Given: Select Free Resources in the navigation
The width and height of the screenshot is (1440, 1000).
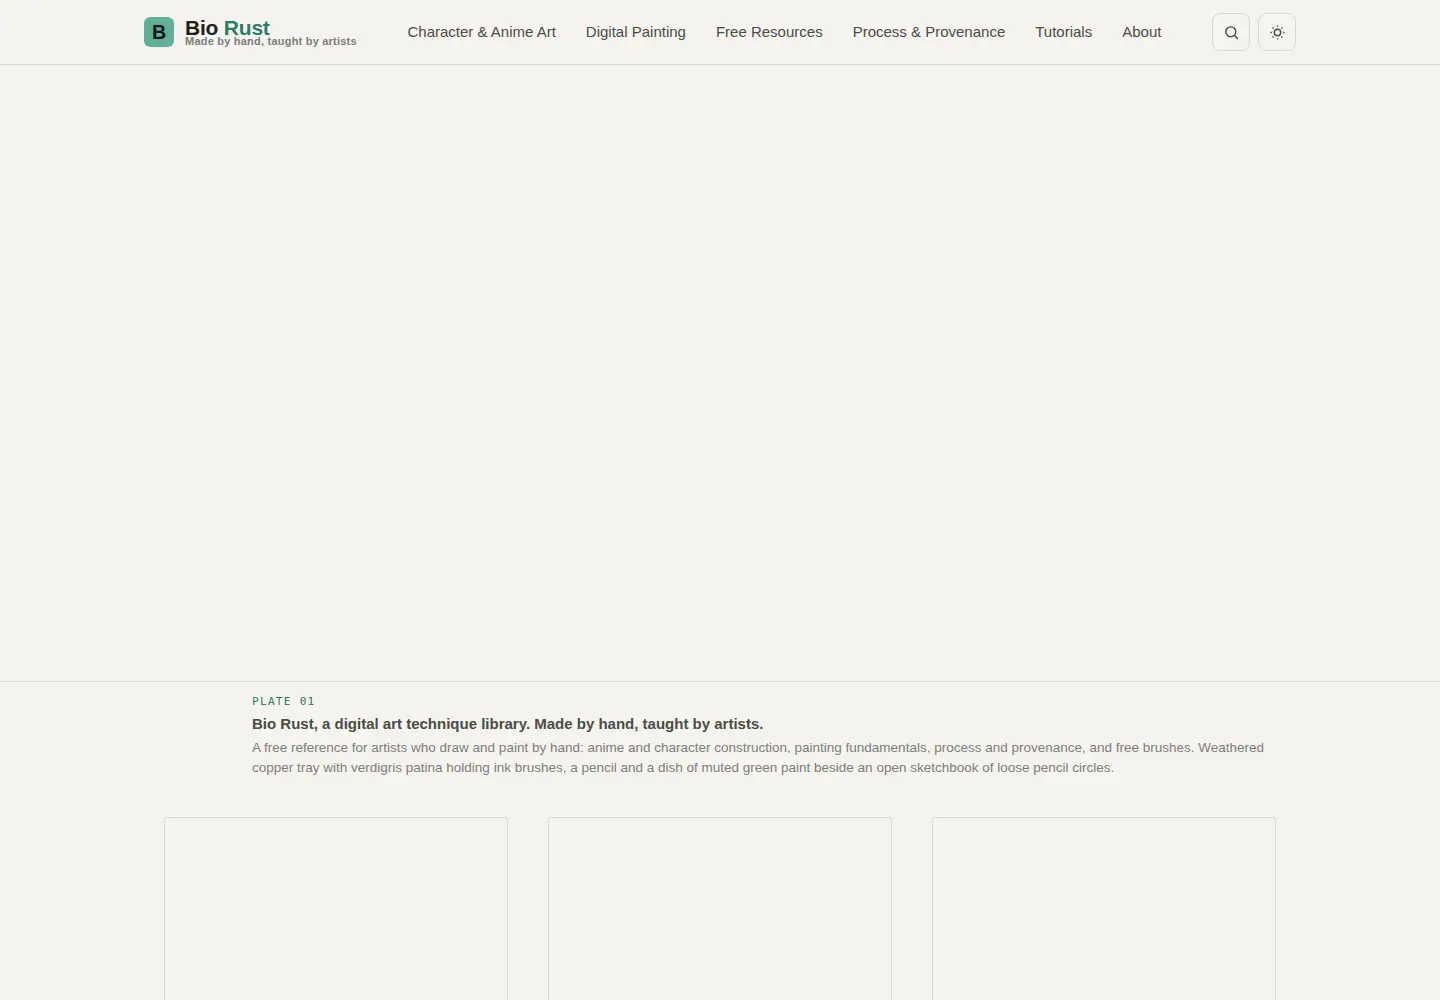Looking at the screenshot, I should 769,32.
